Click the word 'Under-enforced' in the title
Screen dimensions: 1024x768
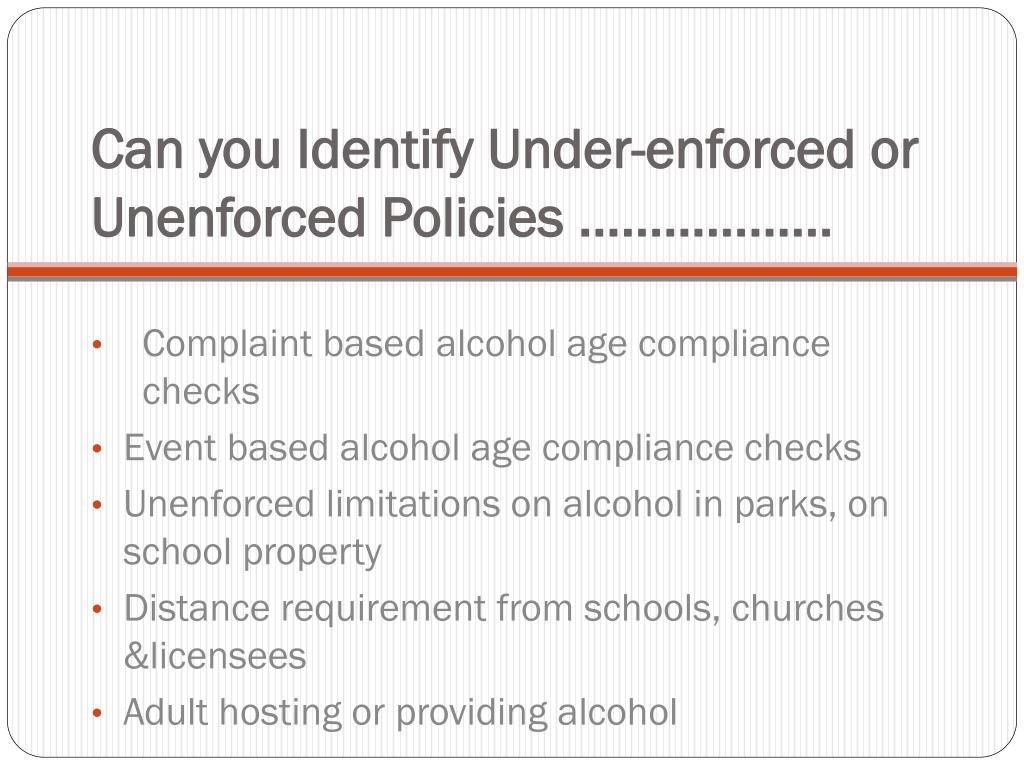(671, 149)
